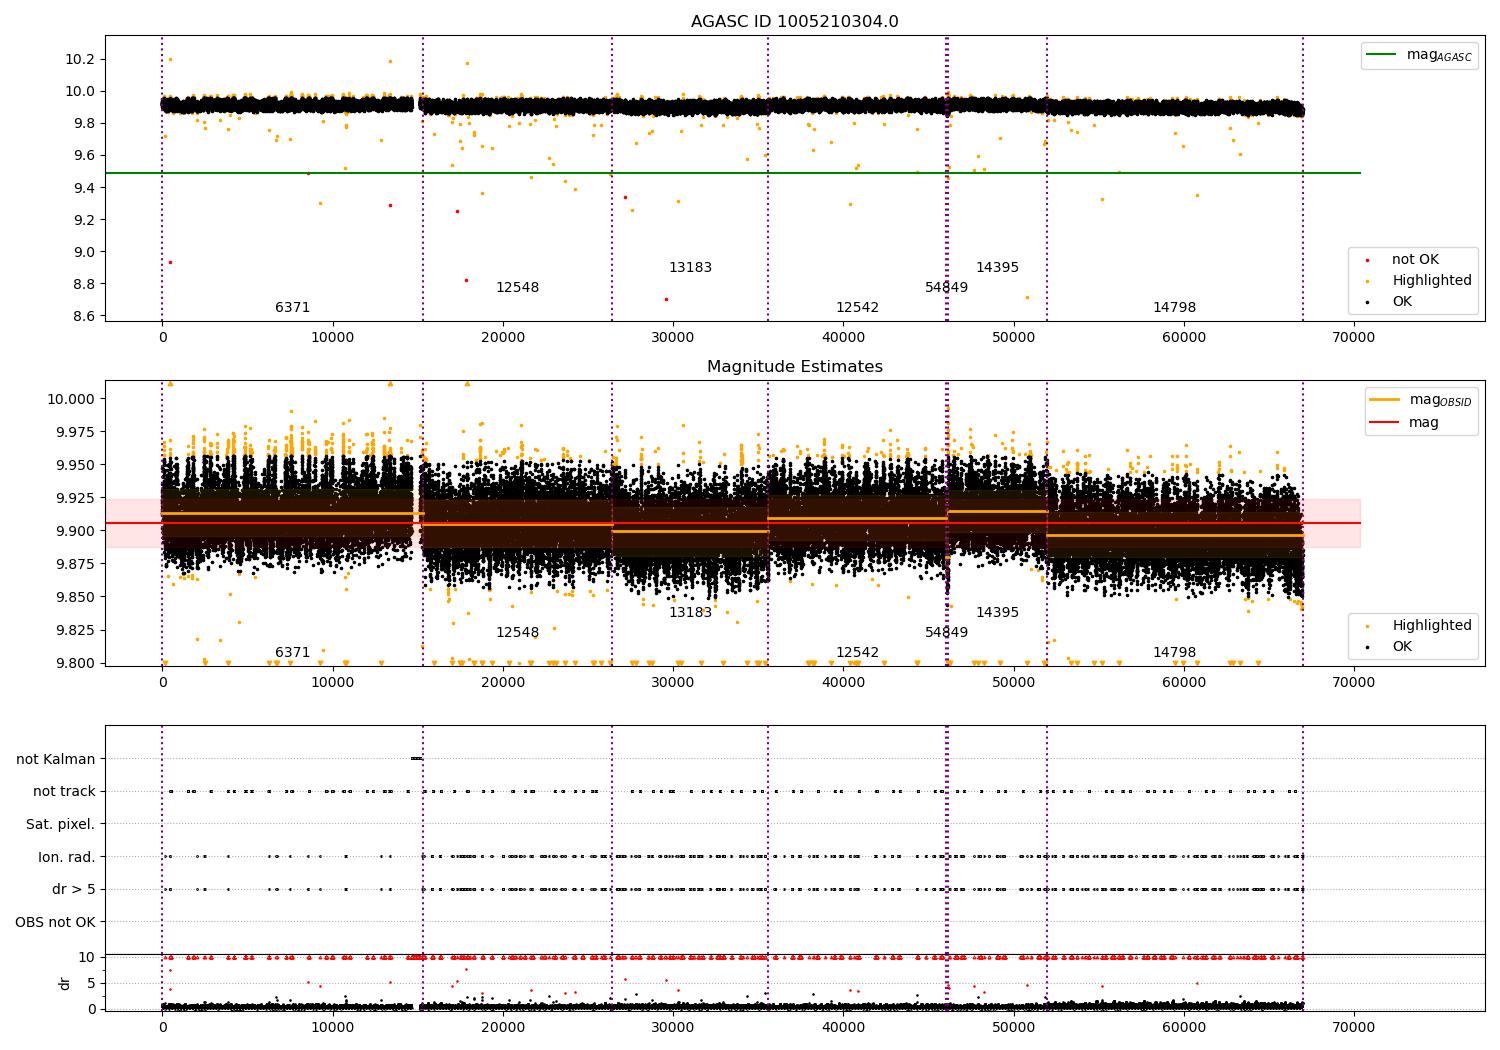Click the 8.6 y-axis tick label

84,316
